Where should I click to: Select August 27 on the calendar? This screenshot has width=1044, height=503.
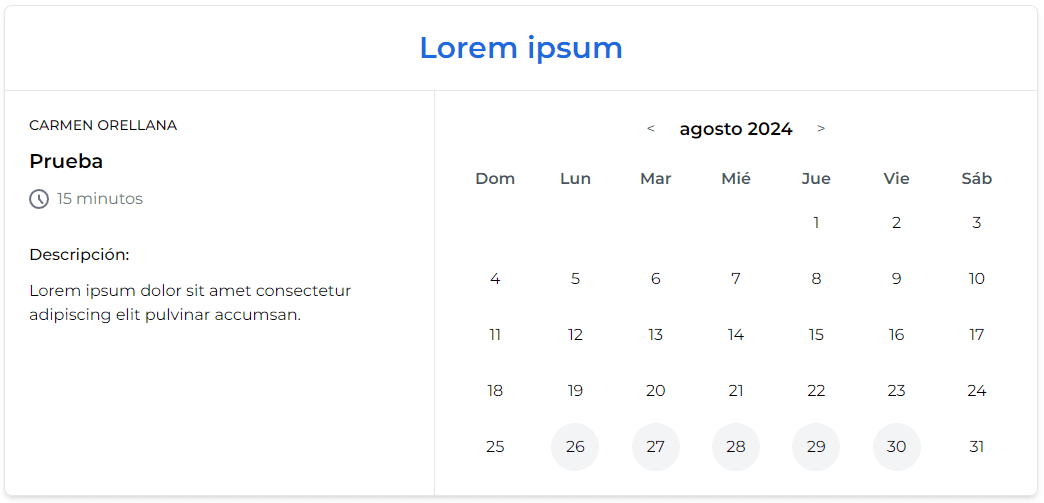click(x=655, y=447)
